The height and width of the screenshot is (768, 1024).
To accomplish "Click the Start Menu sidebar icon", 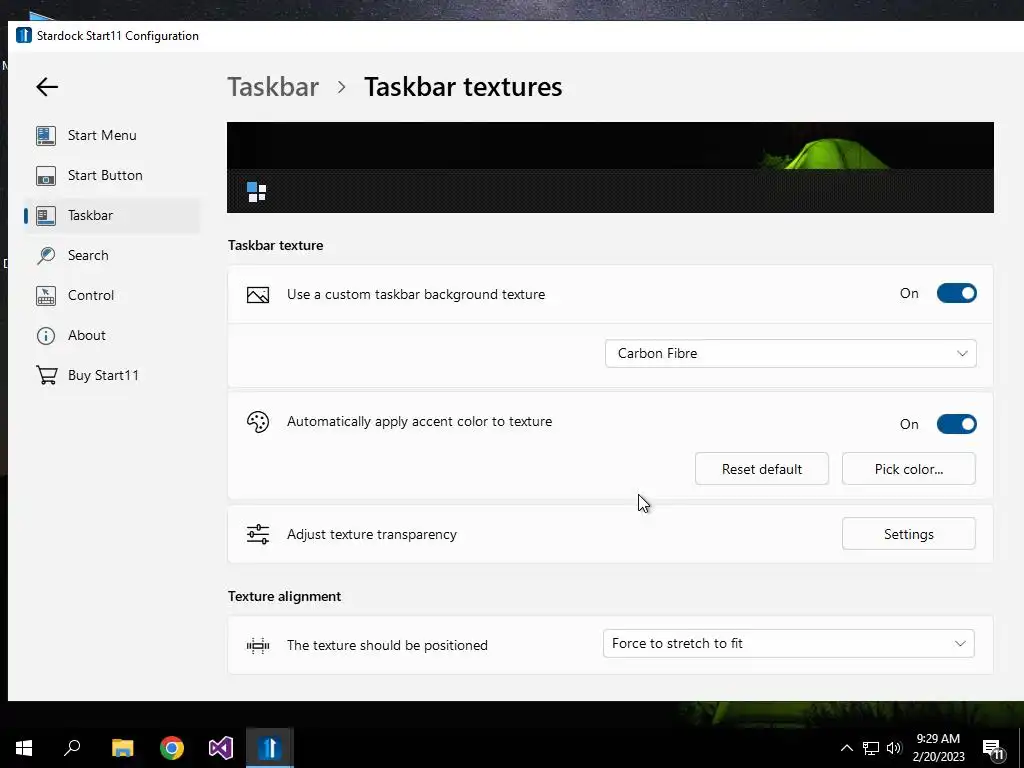I will click(46, 135).
